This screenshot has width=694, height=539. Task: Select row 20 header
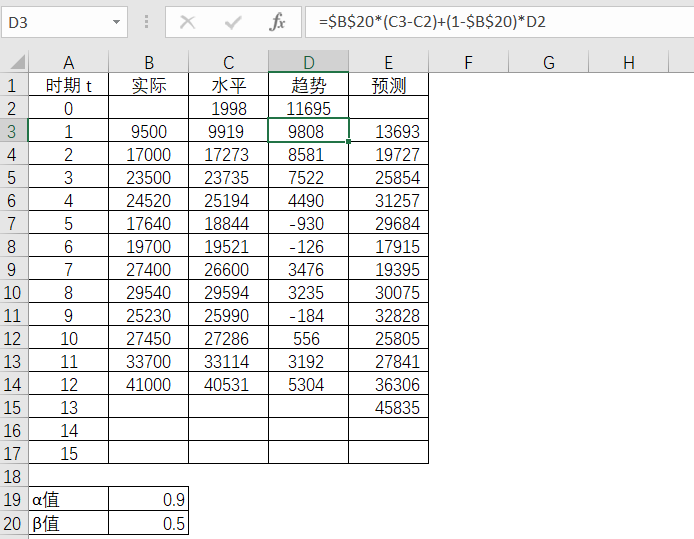14,522
